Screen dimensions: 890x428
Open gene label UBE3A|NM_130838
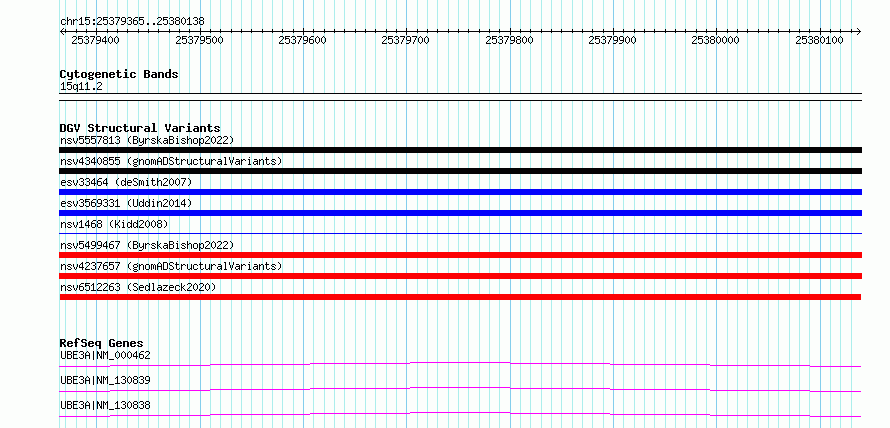point(105,405)
